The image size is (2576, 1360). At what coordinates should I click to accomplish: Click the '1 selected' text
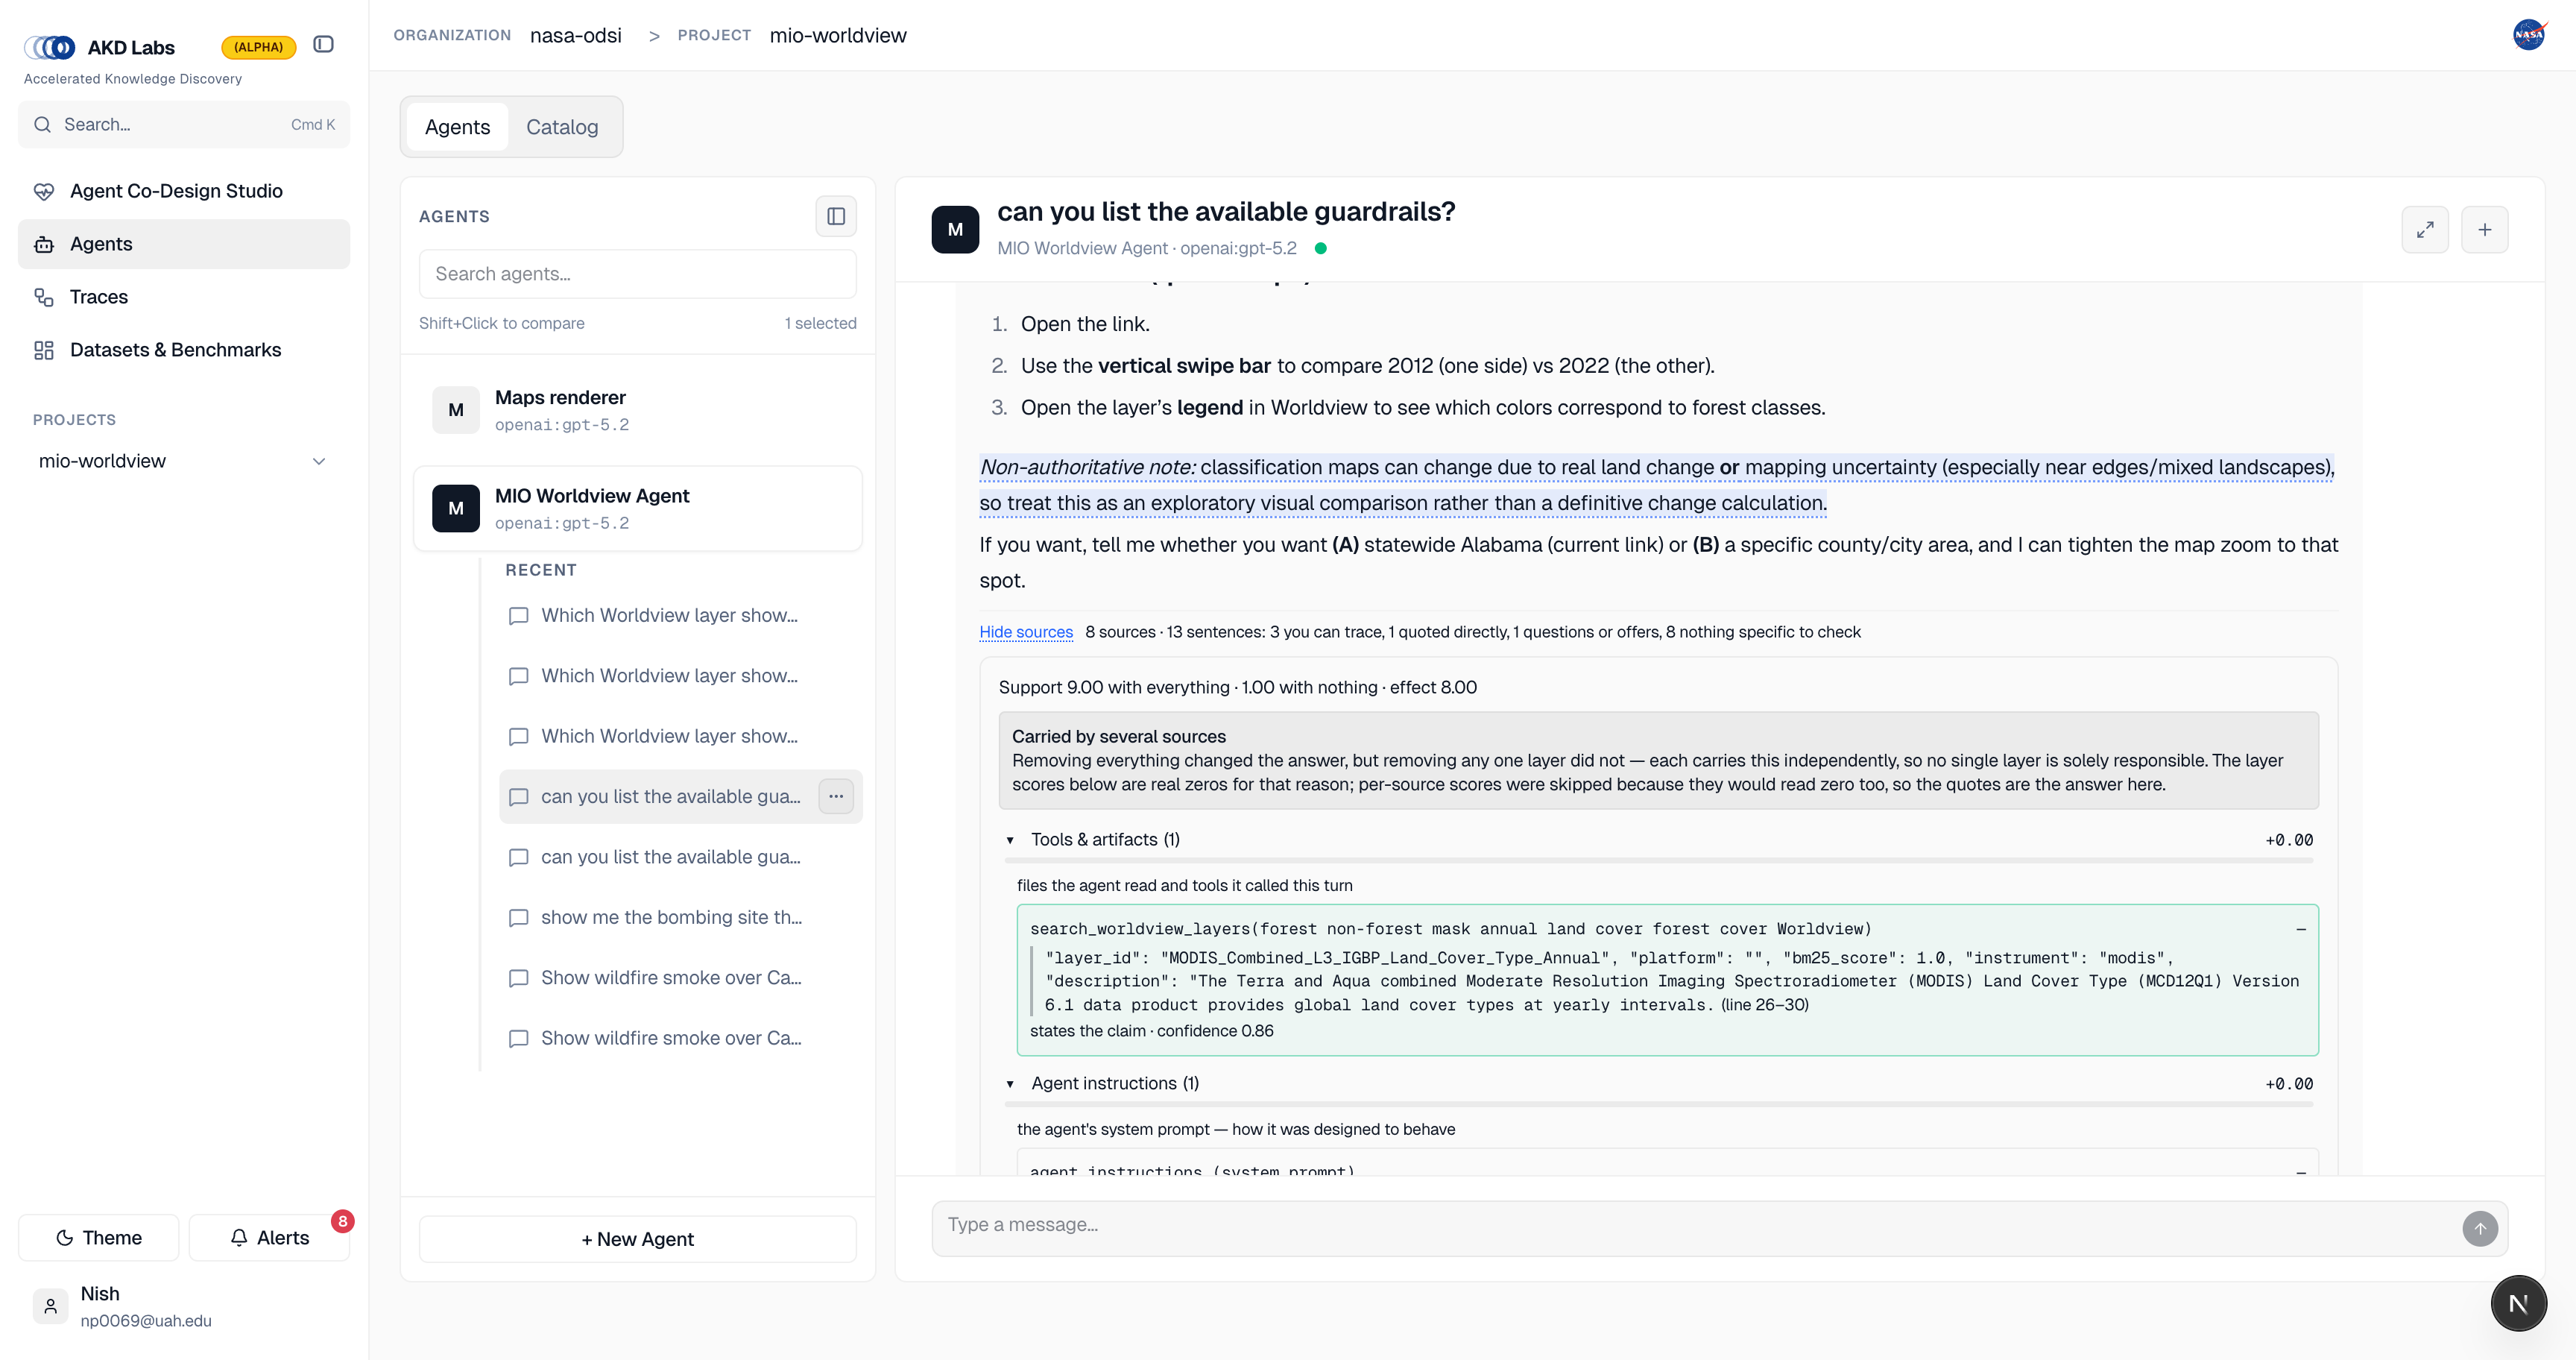[820, 323]
